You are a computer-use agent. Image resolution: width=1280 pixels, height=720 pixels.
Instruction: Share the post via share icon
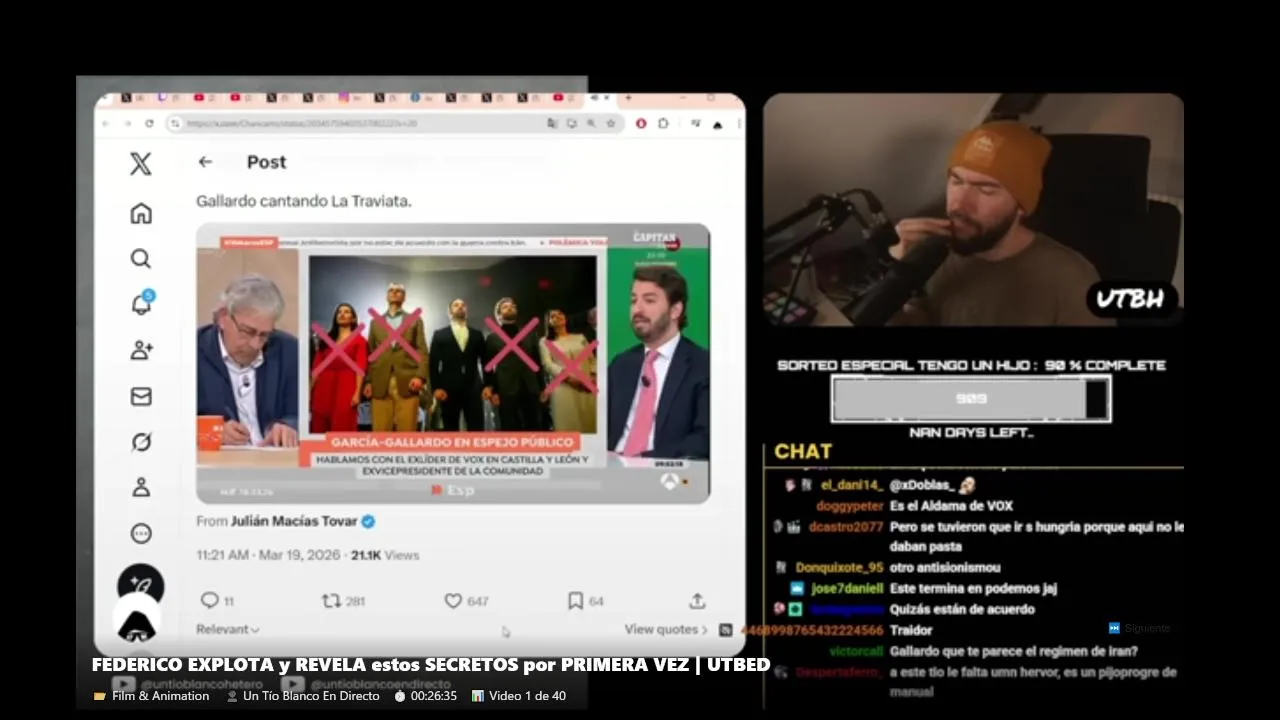coord(697,600)
